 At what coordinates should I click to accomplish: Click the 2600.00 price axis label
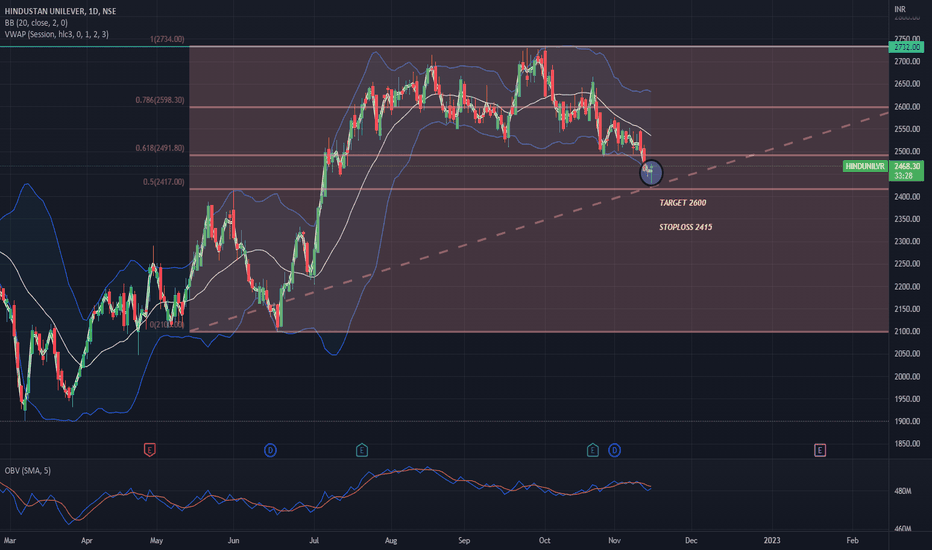click(x=907, y=106)
